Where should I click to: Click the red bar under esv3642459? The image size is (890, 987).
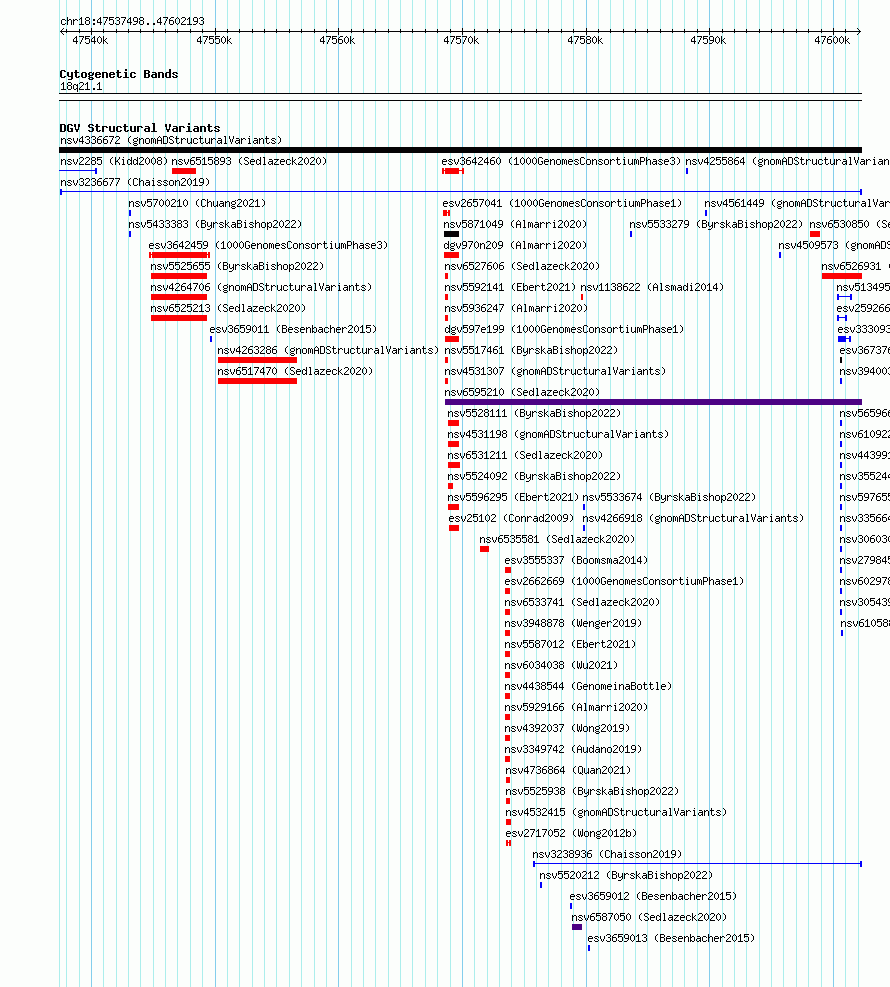pos(179,255)
